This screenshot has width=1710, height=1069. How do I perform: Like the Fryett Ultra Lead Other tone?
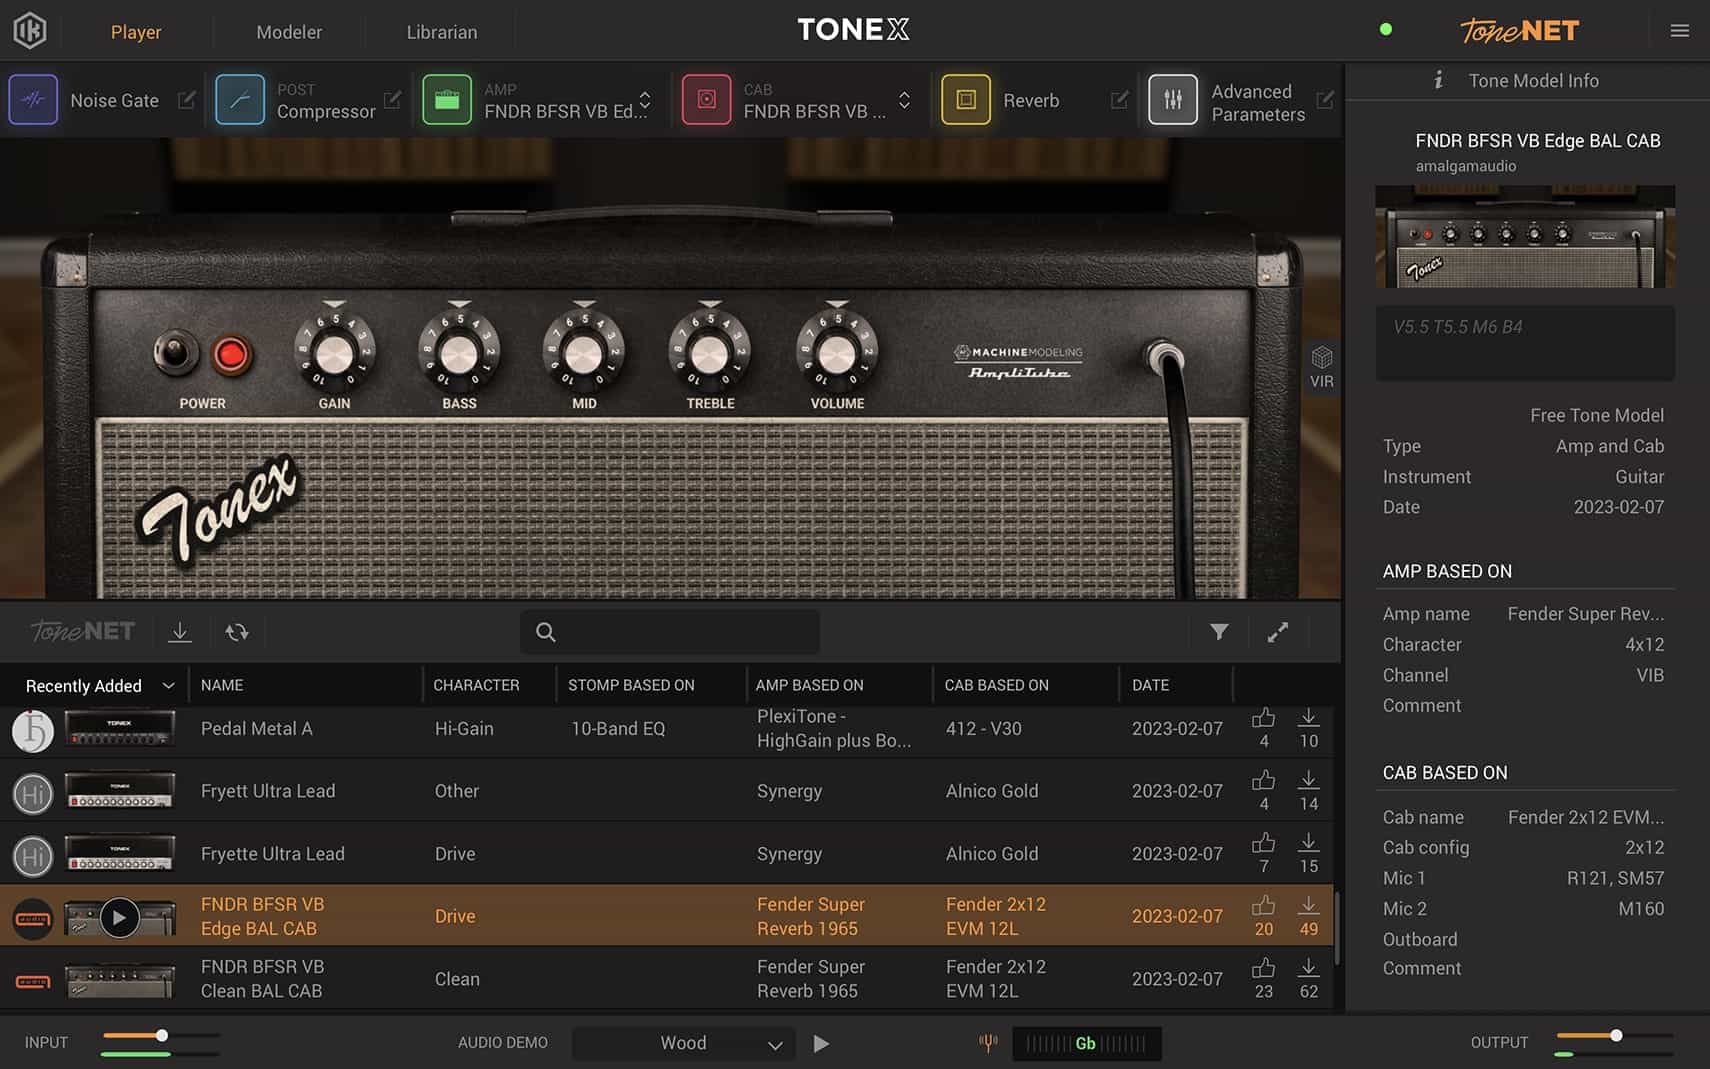click(x=1264, y=780)
